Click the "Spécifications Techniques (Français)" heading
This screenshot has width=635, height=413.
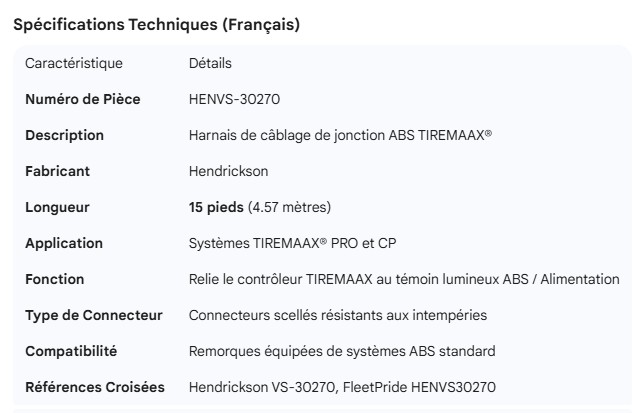click(x=156, y=25)
